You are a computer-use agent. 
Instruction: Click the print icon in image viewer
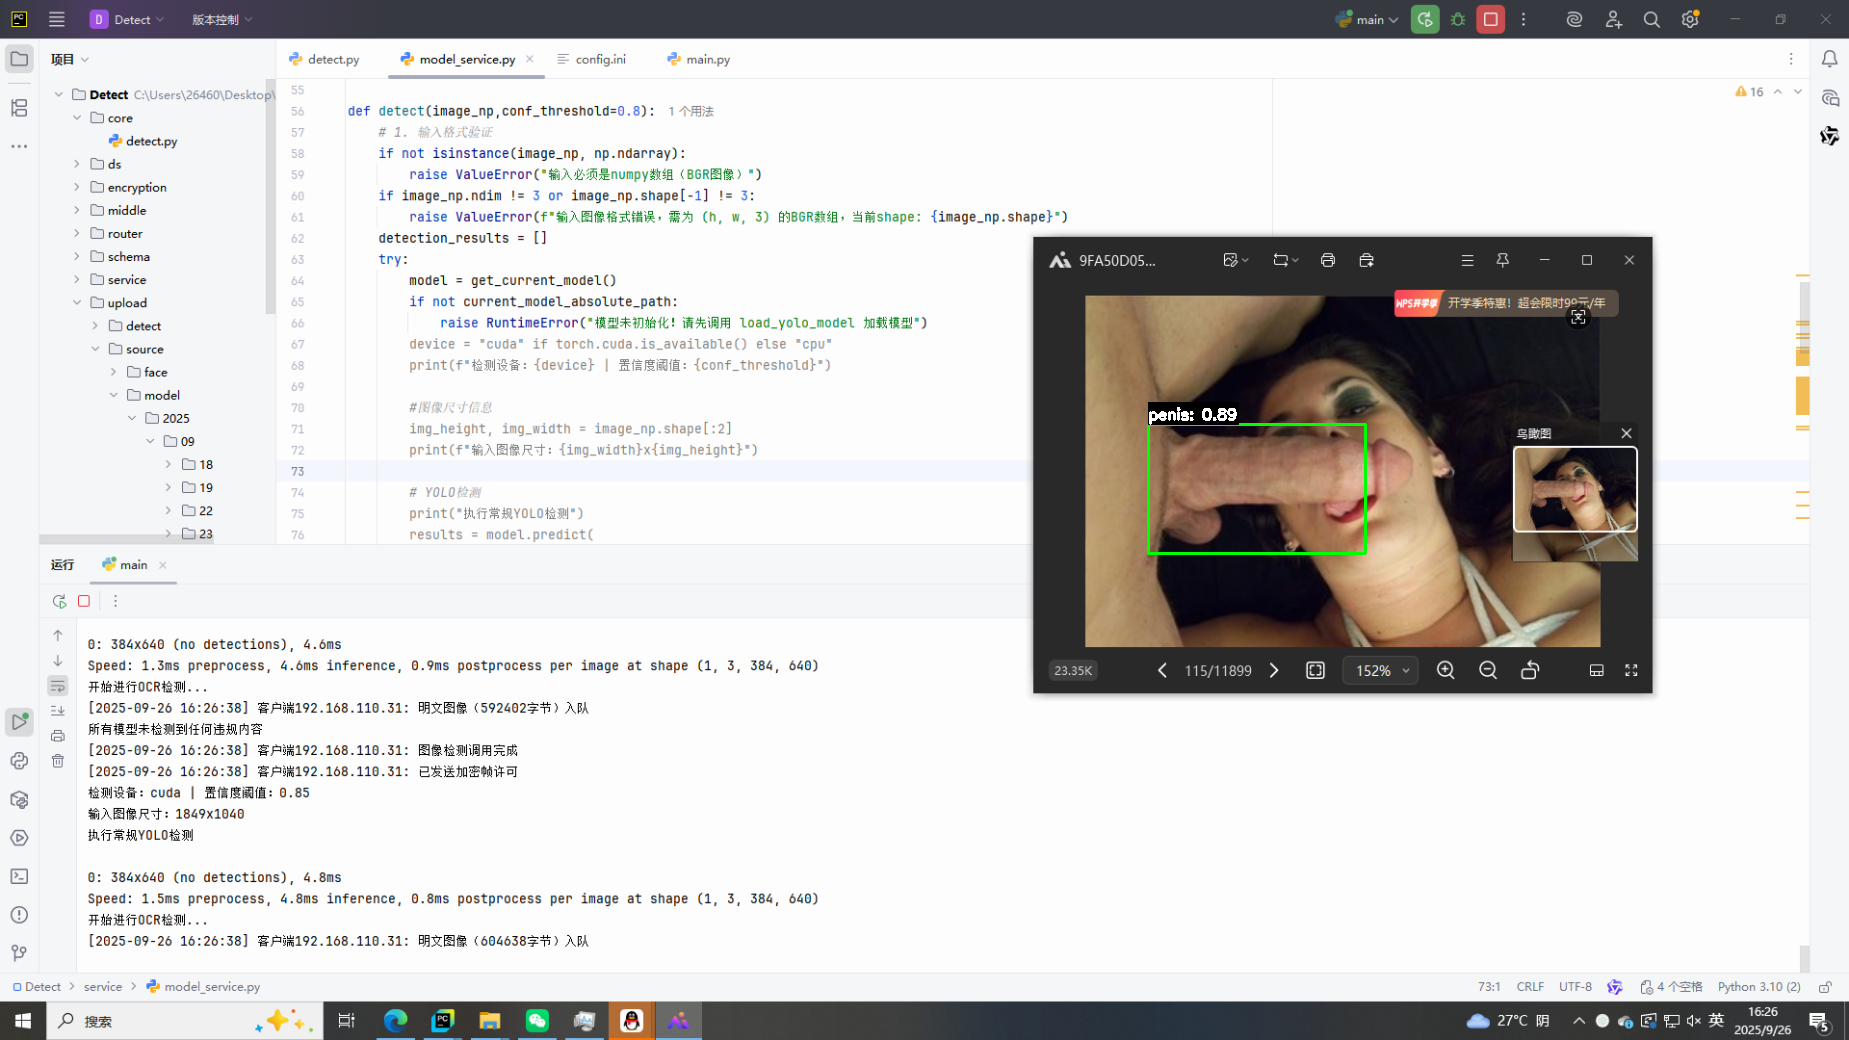[x=1327, y=260]
